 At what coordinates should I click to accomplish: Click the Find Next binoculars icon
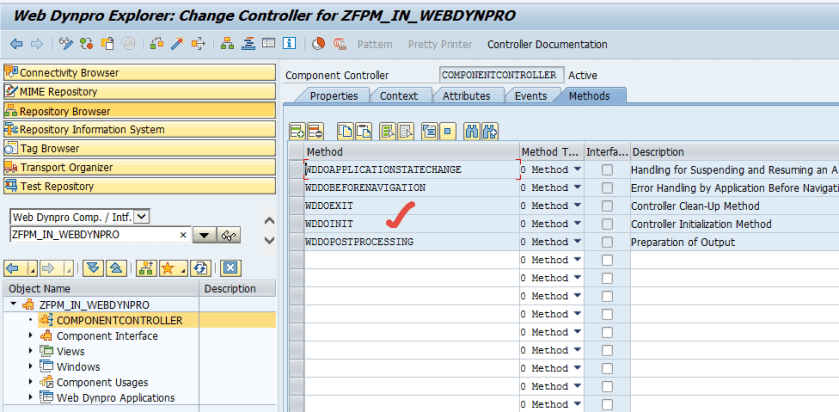coord(490,131)
